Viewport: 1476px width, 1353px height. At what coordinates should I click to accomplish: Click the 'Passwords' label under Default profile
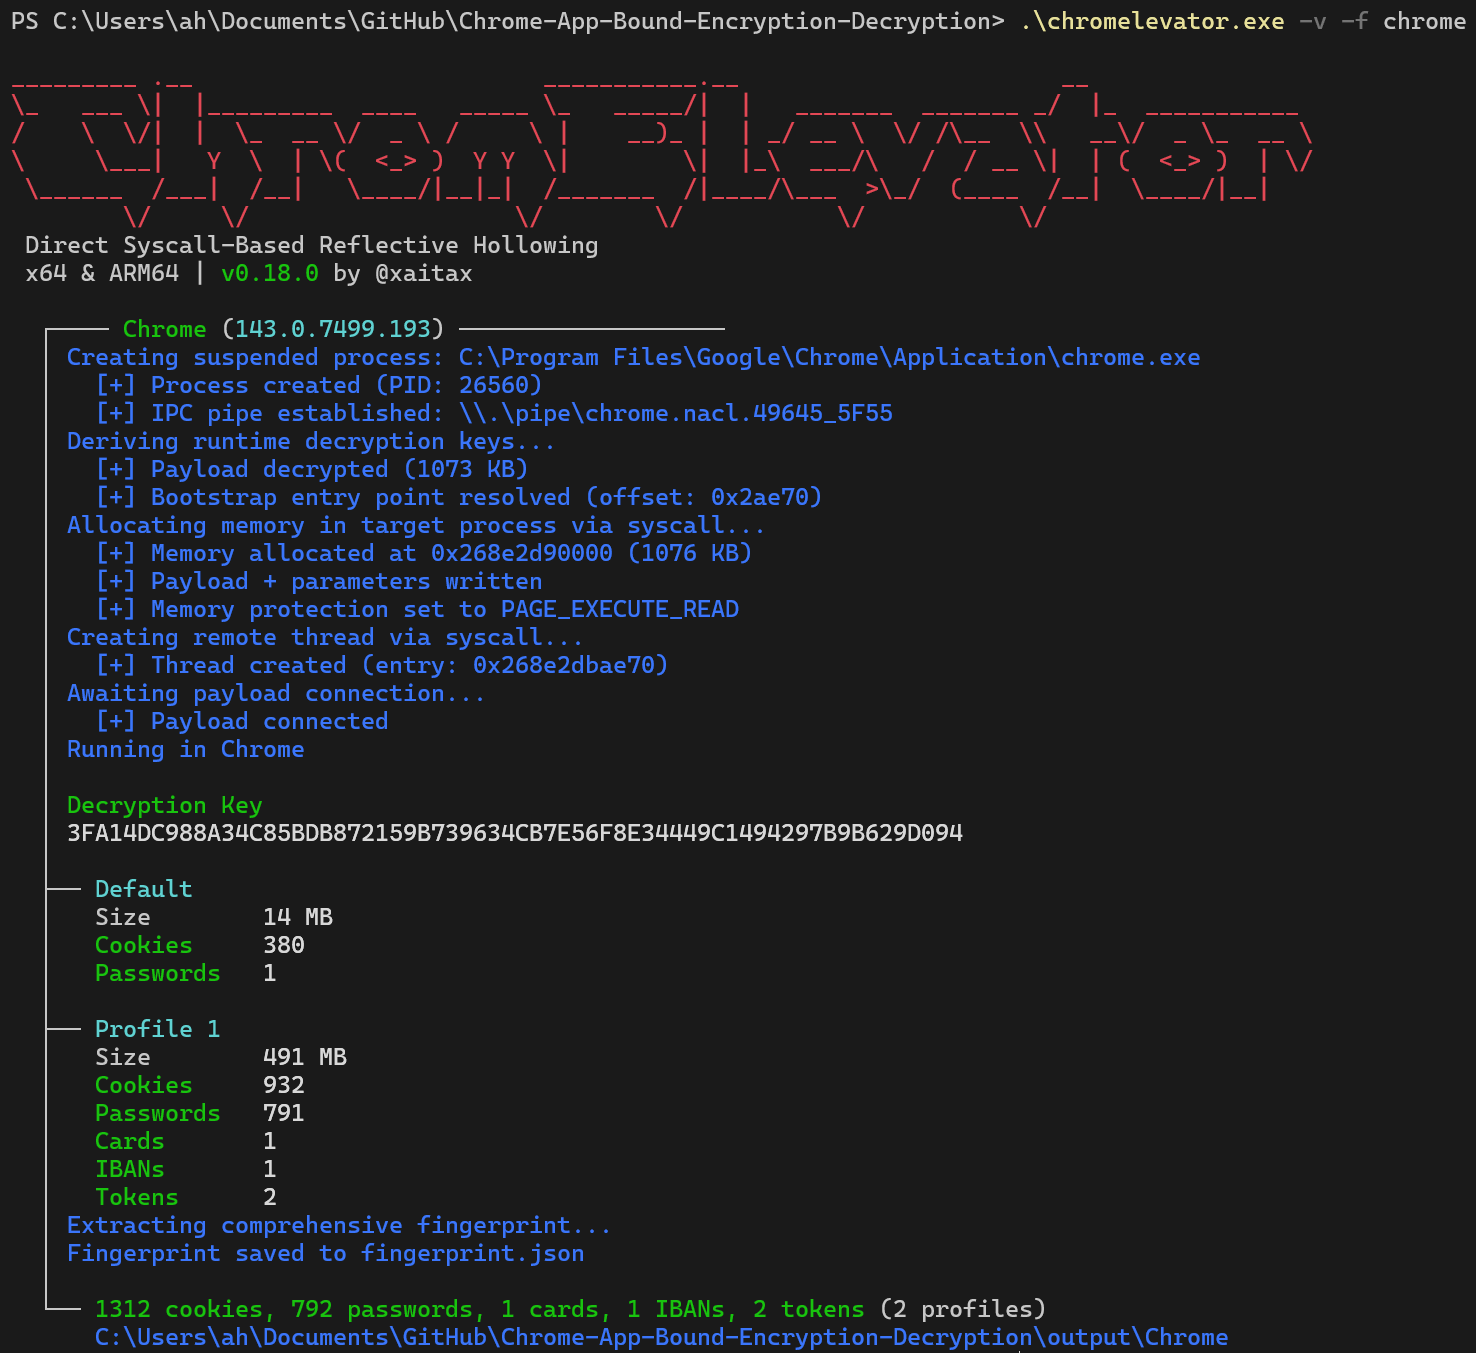pos(158,973)
